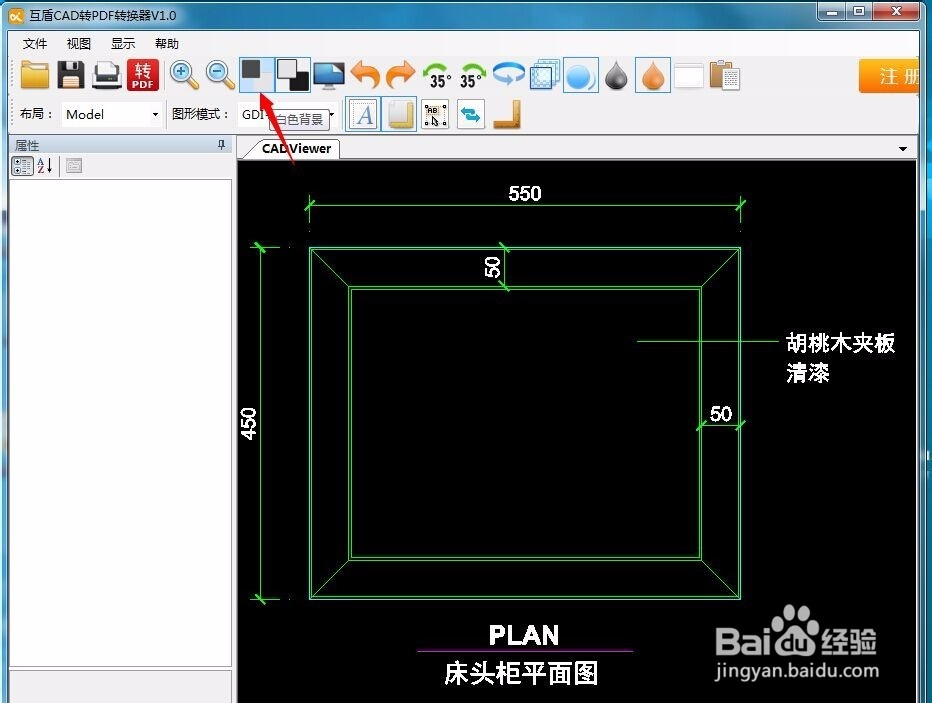The height and width of the screenshot is (703, 932).
Task: Click the clipboard paste icon
Action: [725, 75]
